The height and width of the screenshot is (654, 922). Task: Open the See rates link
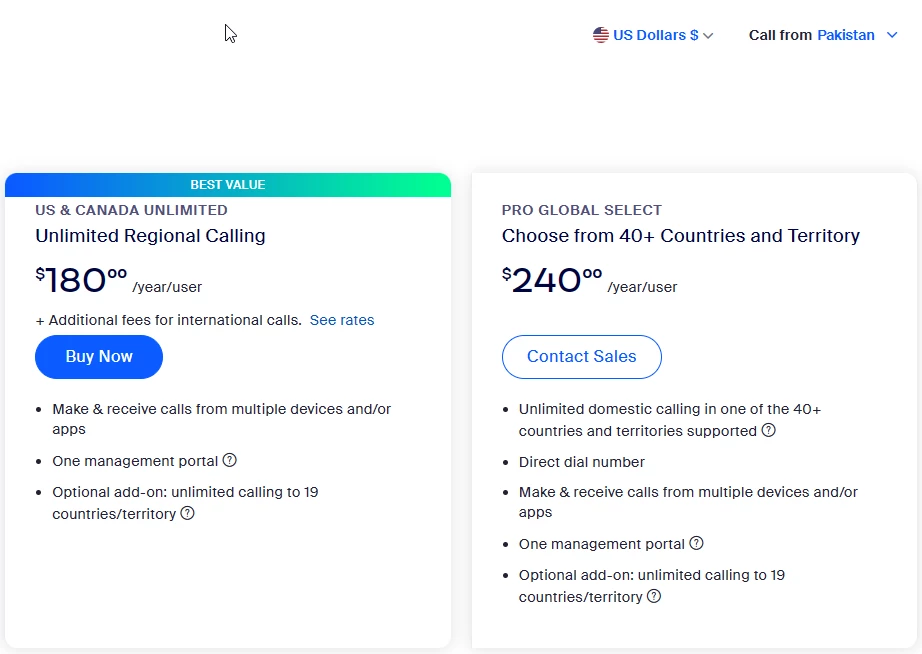[x=342, y=320]
